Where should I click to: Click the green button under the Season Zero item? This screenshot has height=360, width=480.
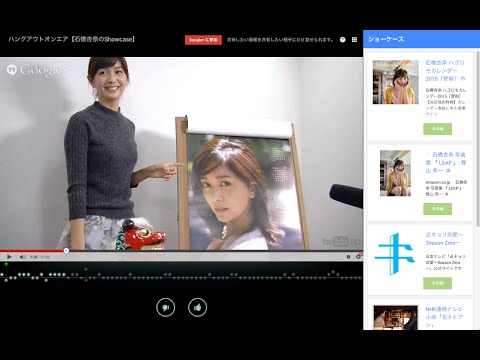click(437, 283)
